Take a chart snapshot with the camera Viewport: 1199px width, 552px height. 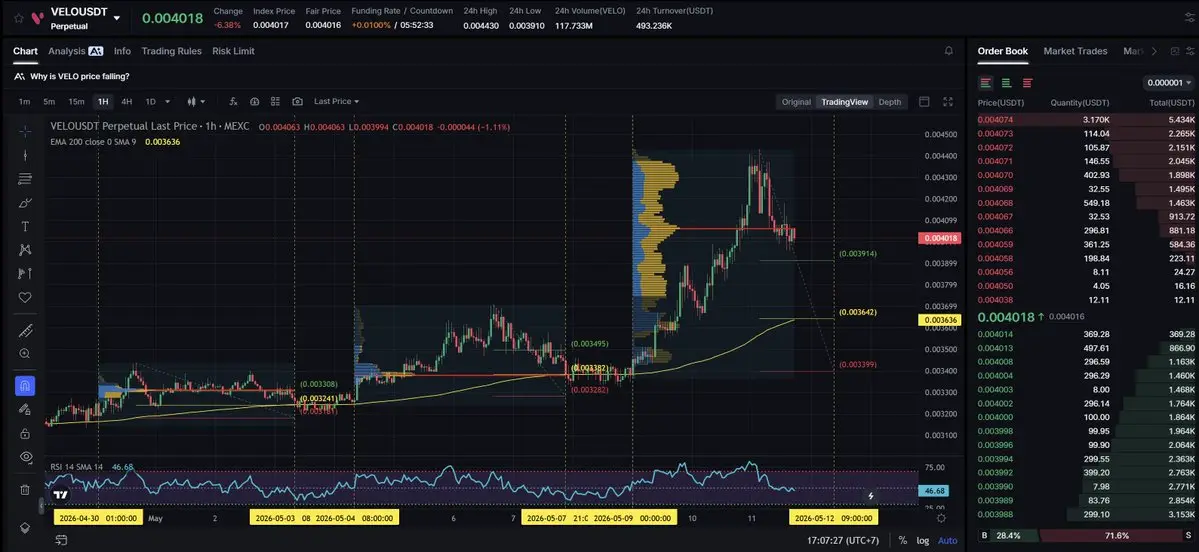pos(297,102)
